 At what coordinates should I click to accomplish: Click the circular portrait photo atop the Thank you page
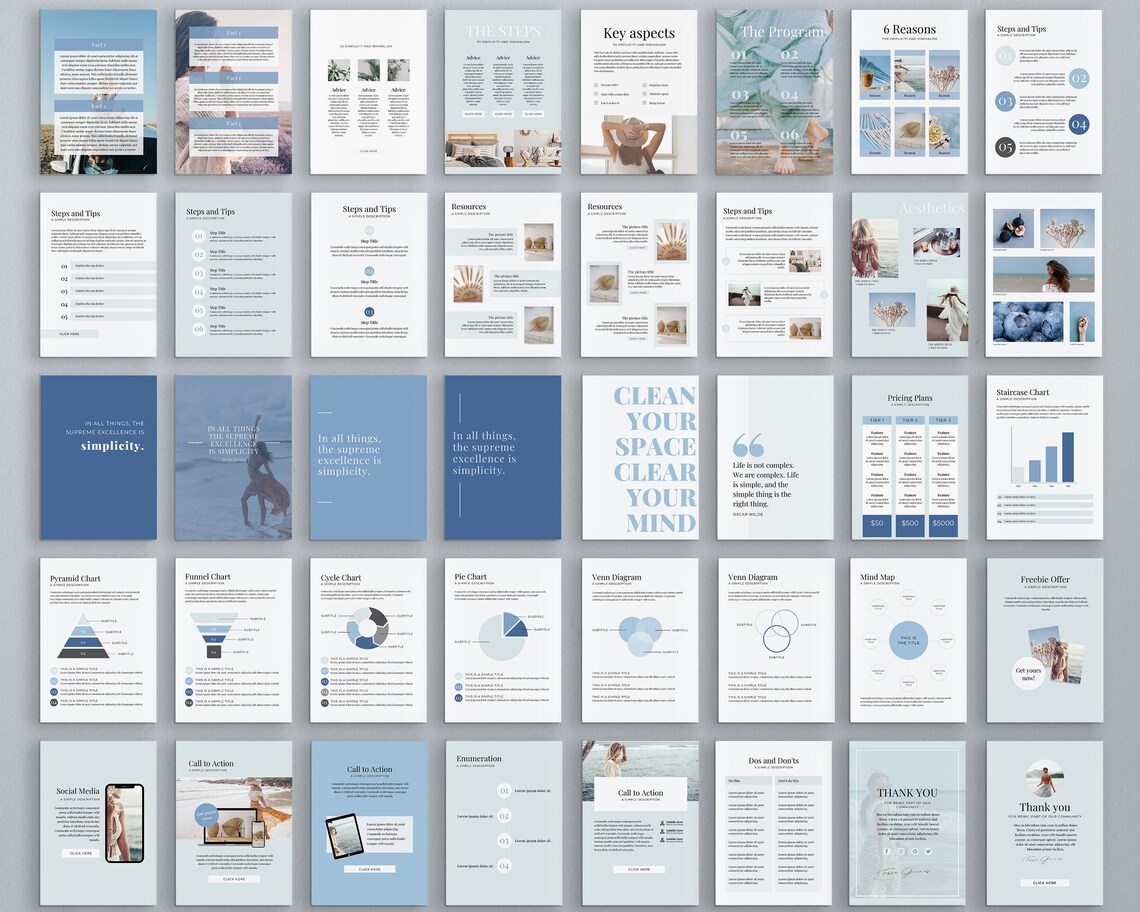1044,779
